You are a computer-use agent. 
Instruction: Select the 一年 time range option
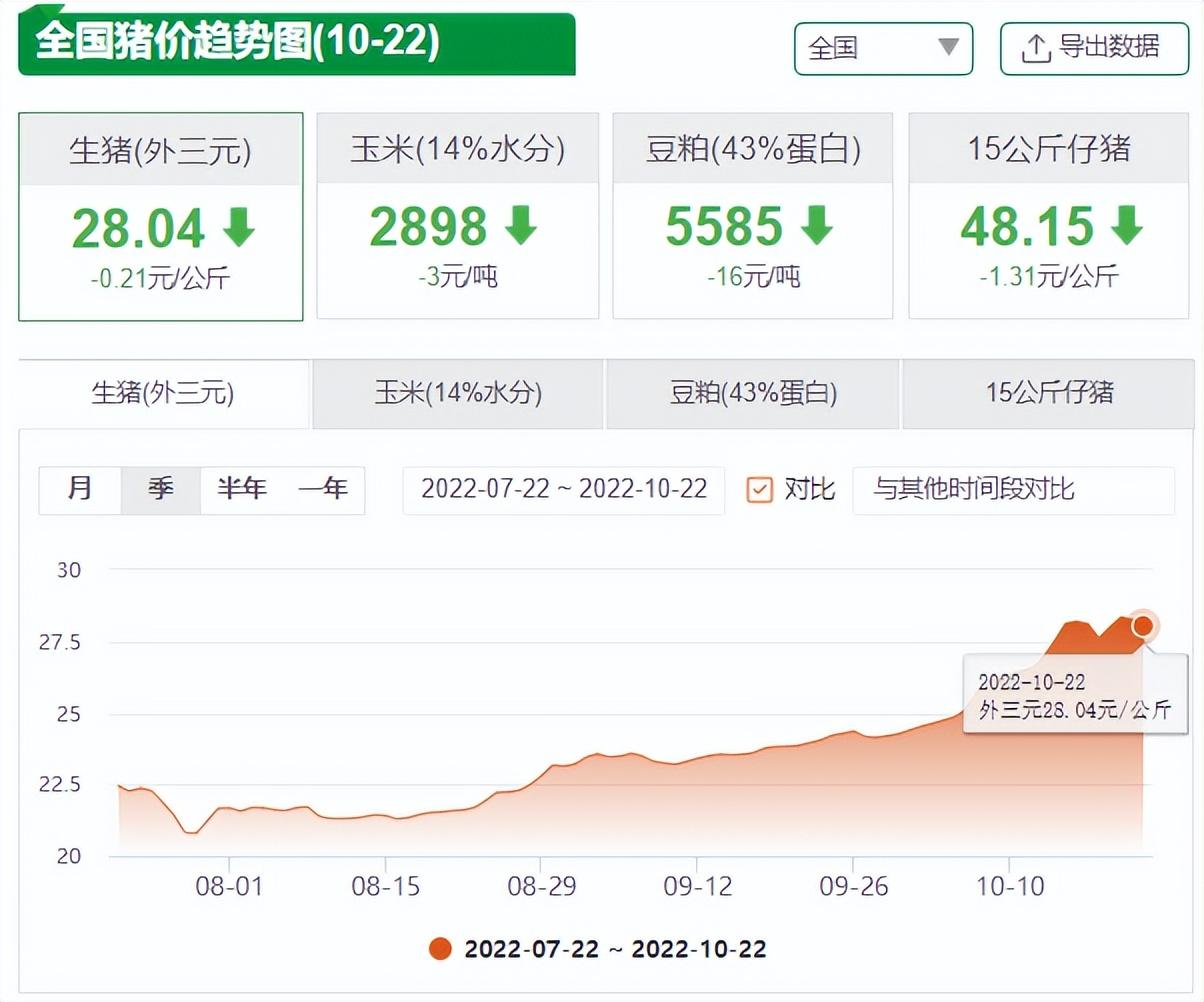[x=323, y=490]
